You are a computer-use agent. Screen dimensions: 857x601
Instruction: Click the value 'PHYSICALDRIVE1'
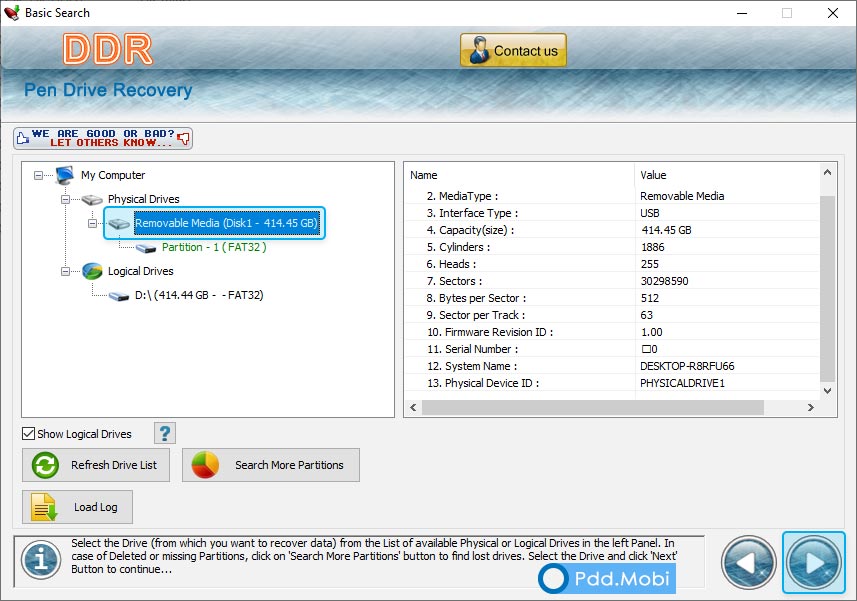(x=682, y=383)
